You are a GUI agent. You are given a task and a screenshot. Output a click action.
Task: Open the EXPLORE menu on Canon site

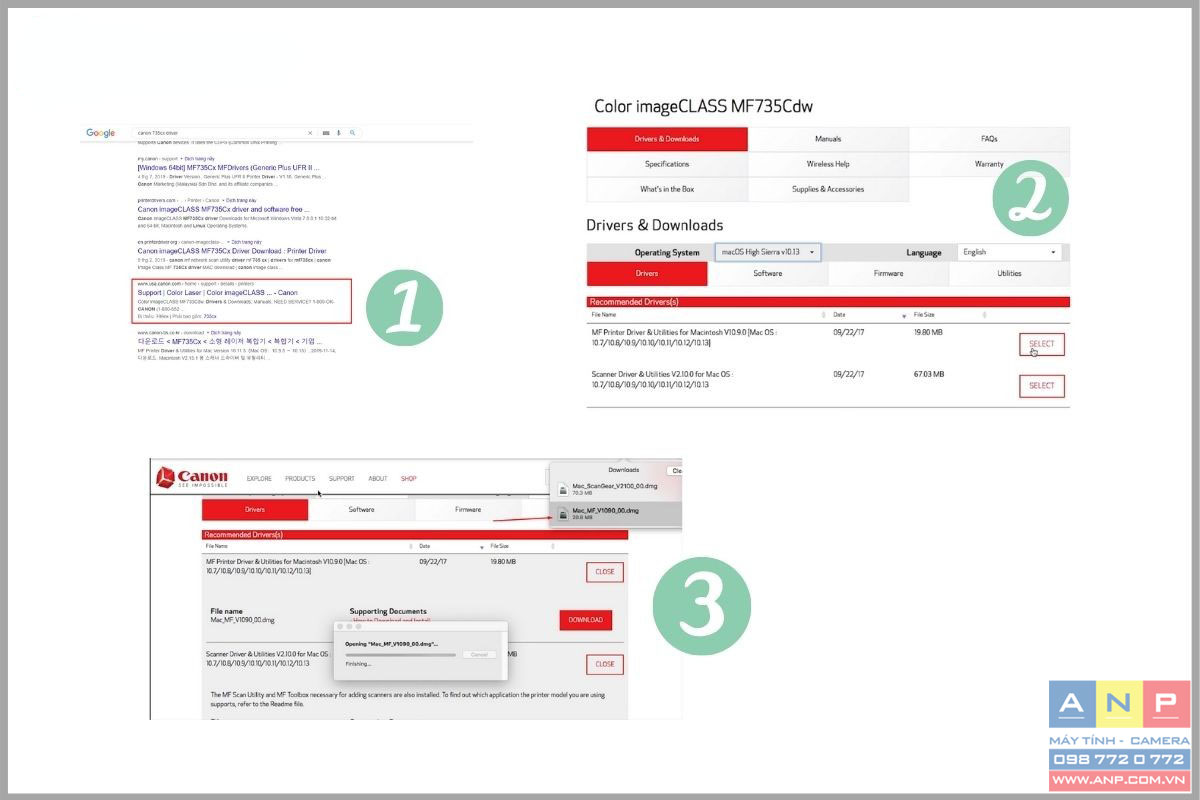[259, 479]
